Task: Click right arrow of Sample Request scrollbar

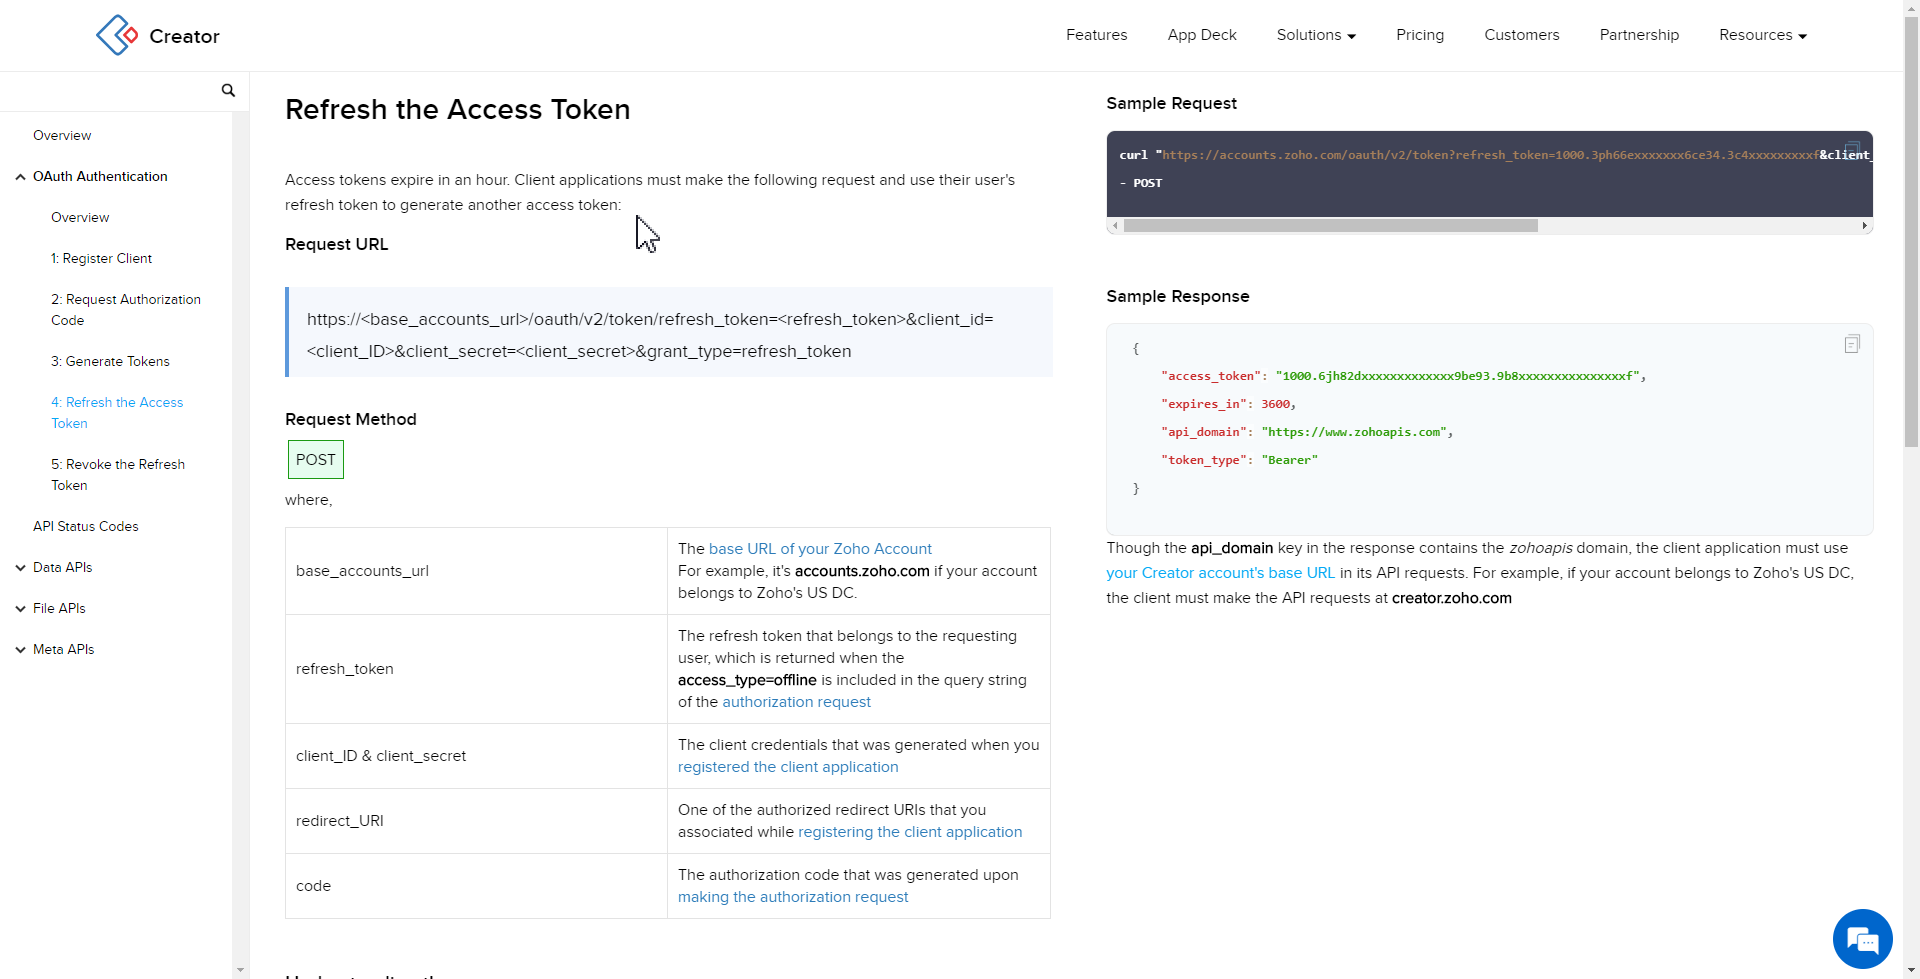Action: (1864, 226)
